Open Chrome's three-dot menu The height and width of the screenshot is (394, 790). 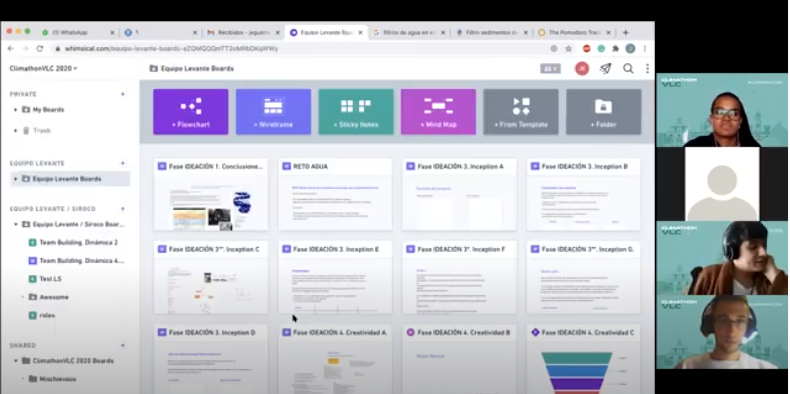coord(644,48)
